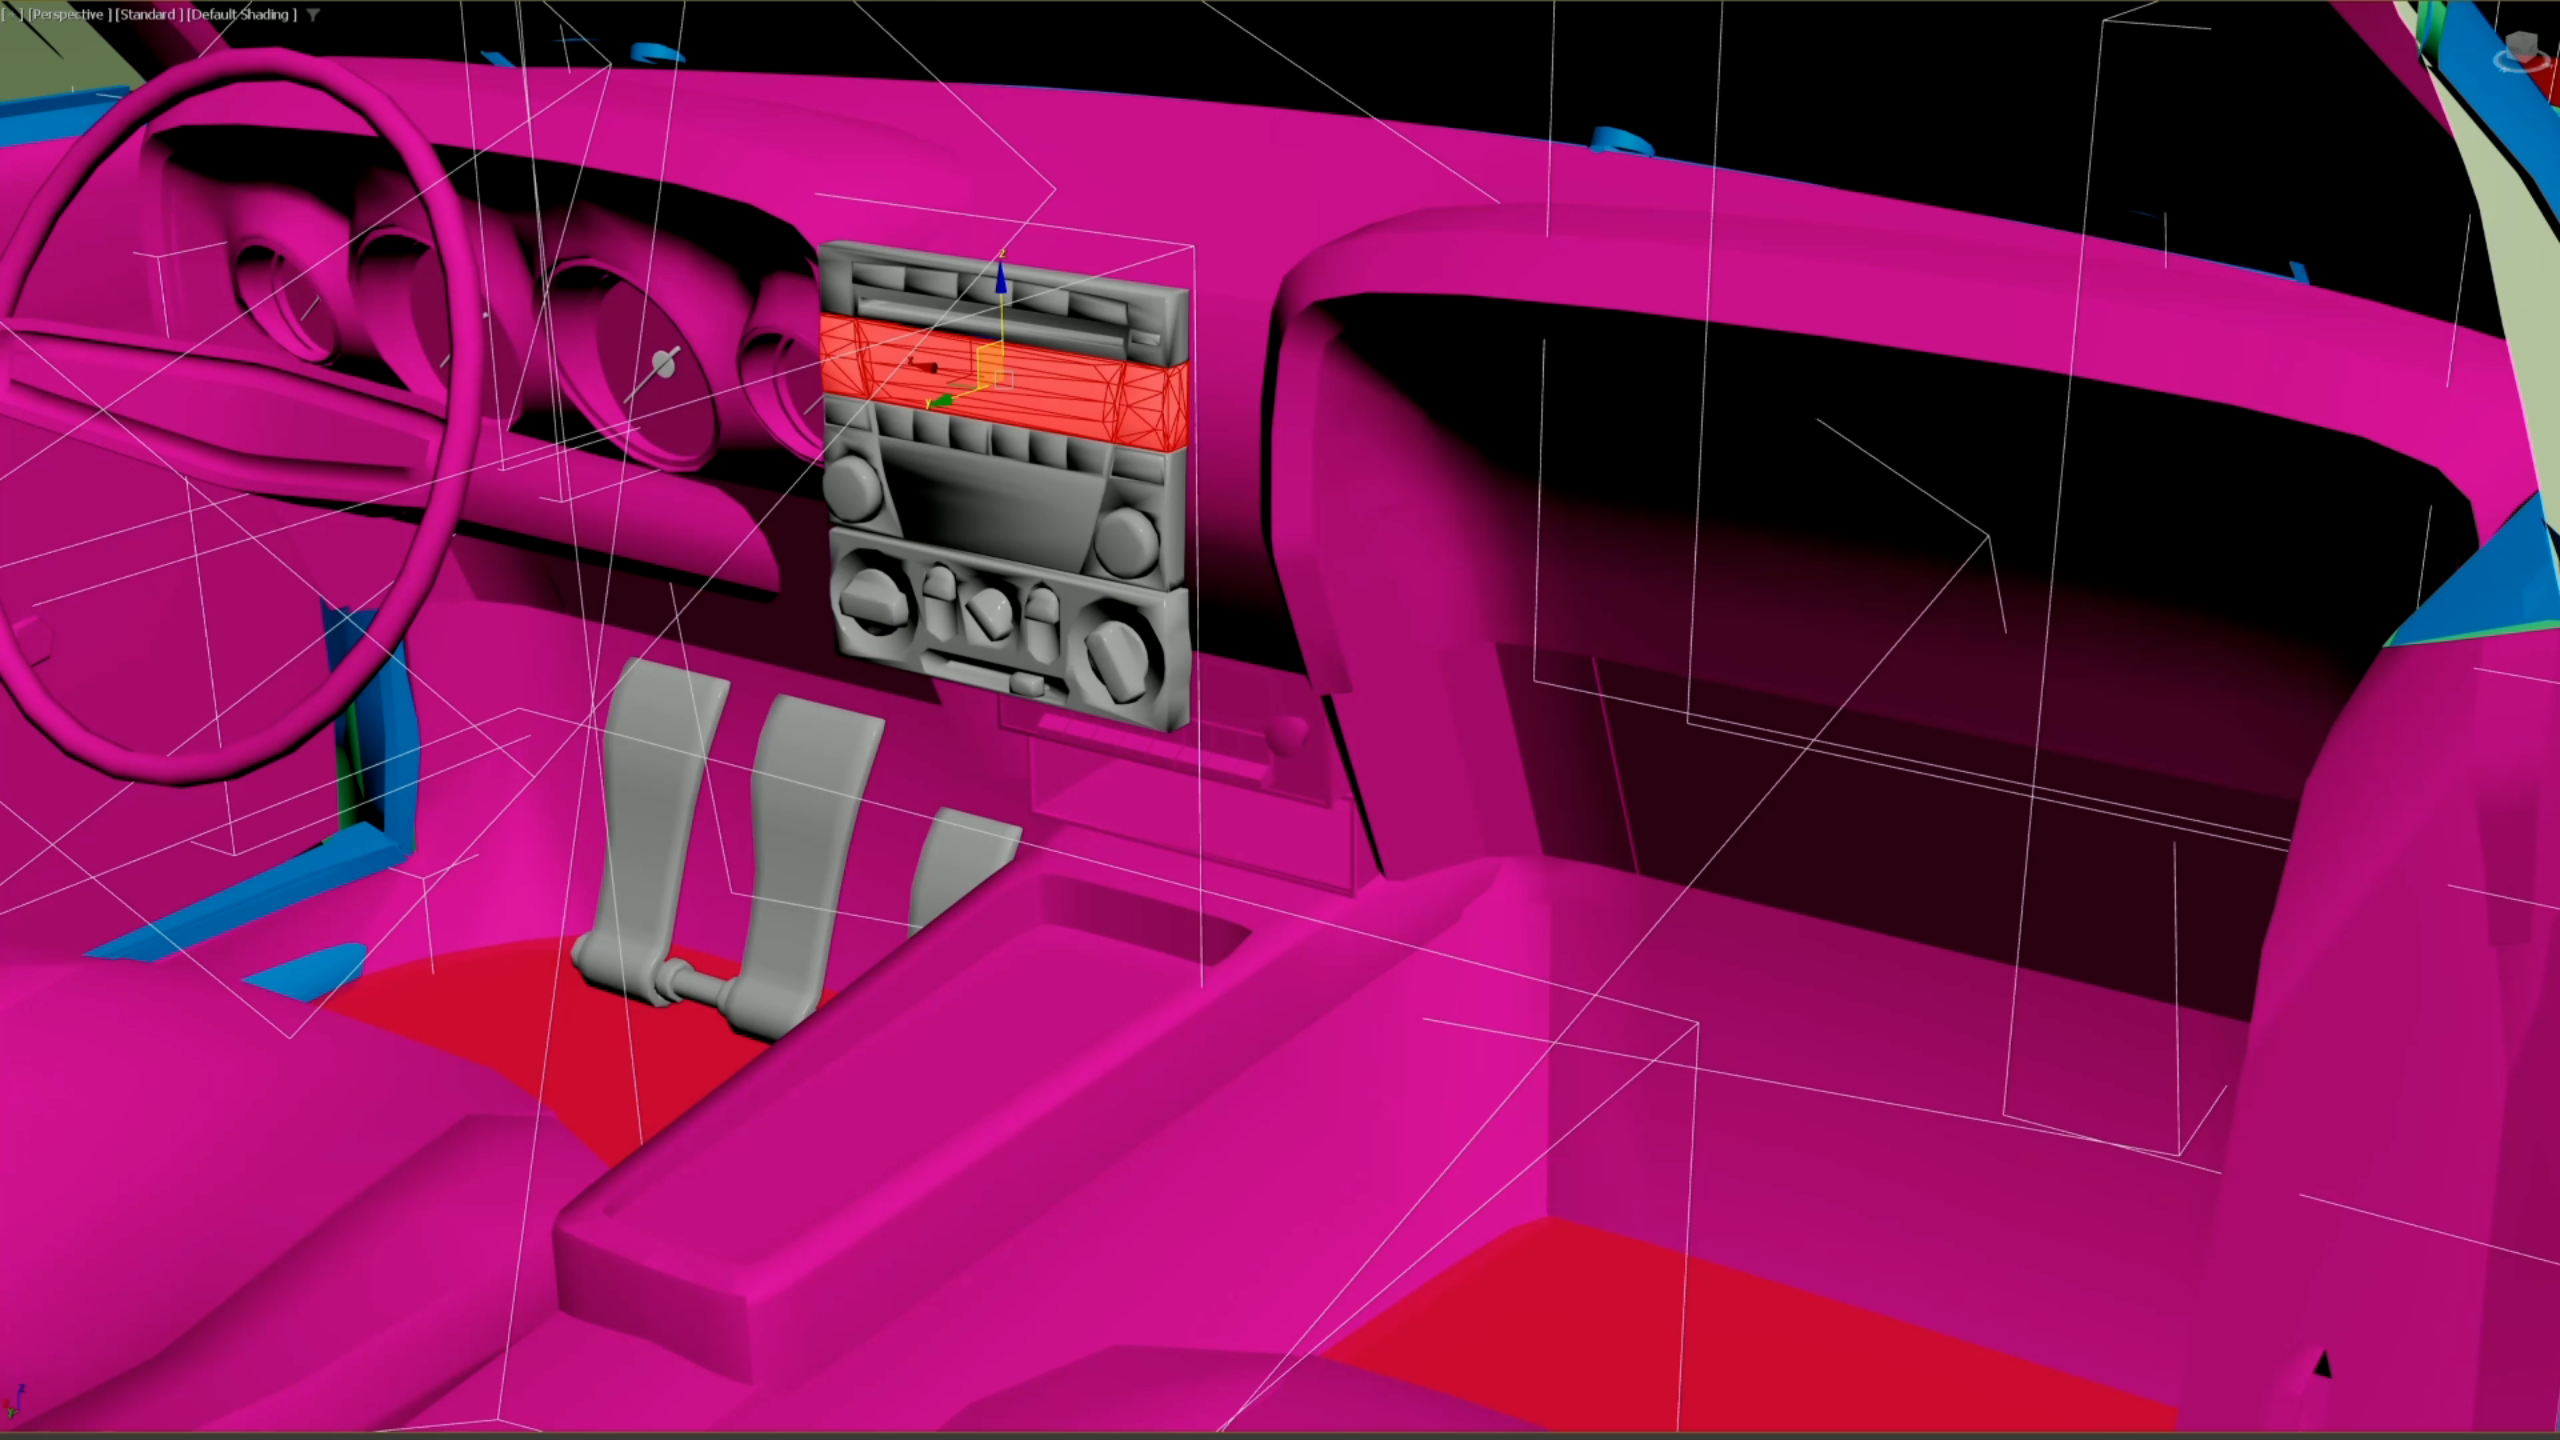
Task: Click the gray ViewCube in viewport corner
Action: 2521,45
